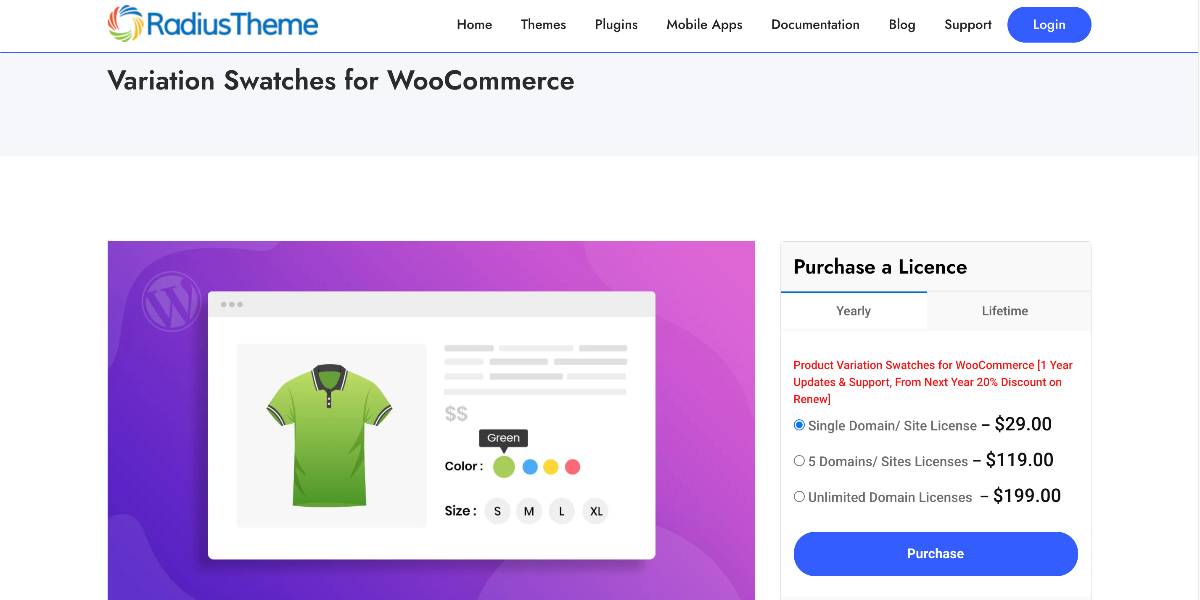1200x600 pixels.
Task: Pick the blue color swatch
Action: (530, 466)
